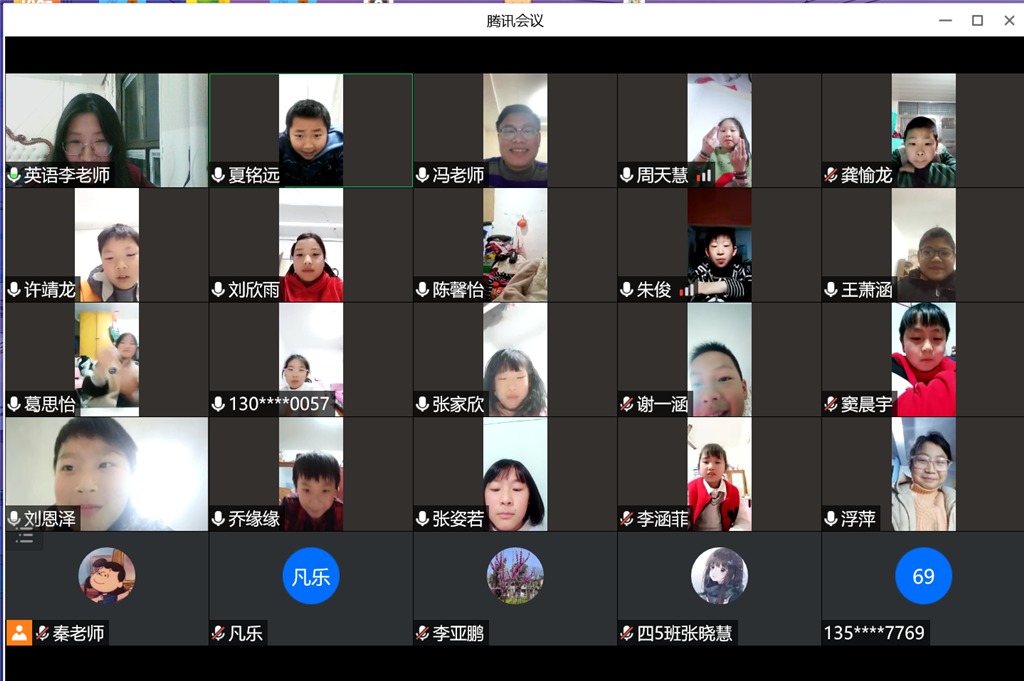
Task: Click the microphone icon beside 刘恩泽
Action: pos(14,518)
